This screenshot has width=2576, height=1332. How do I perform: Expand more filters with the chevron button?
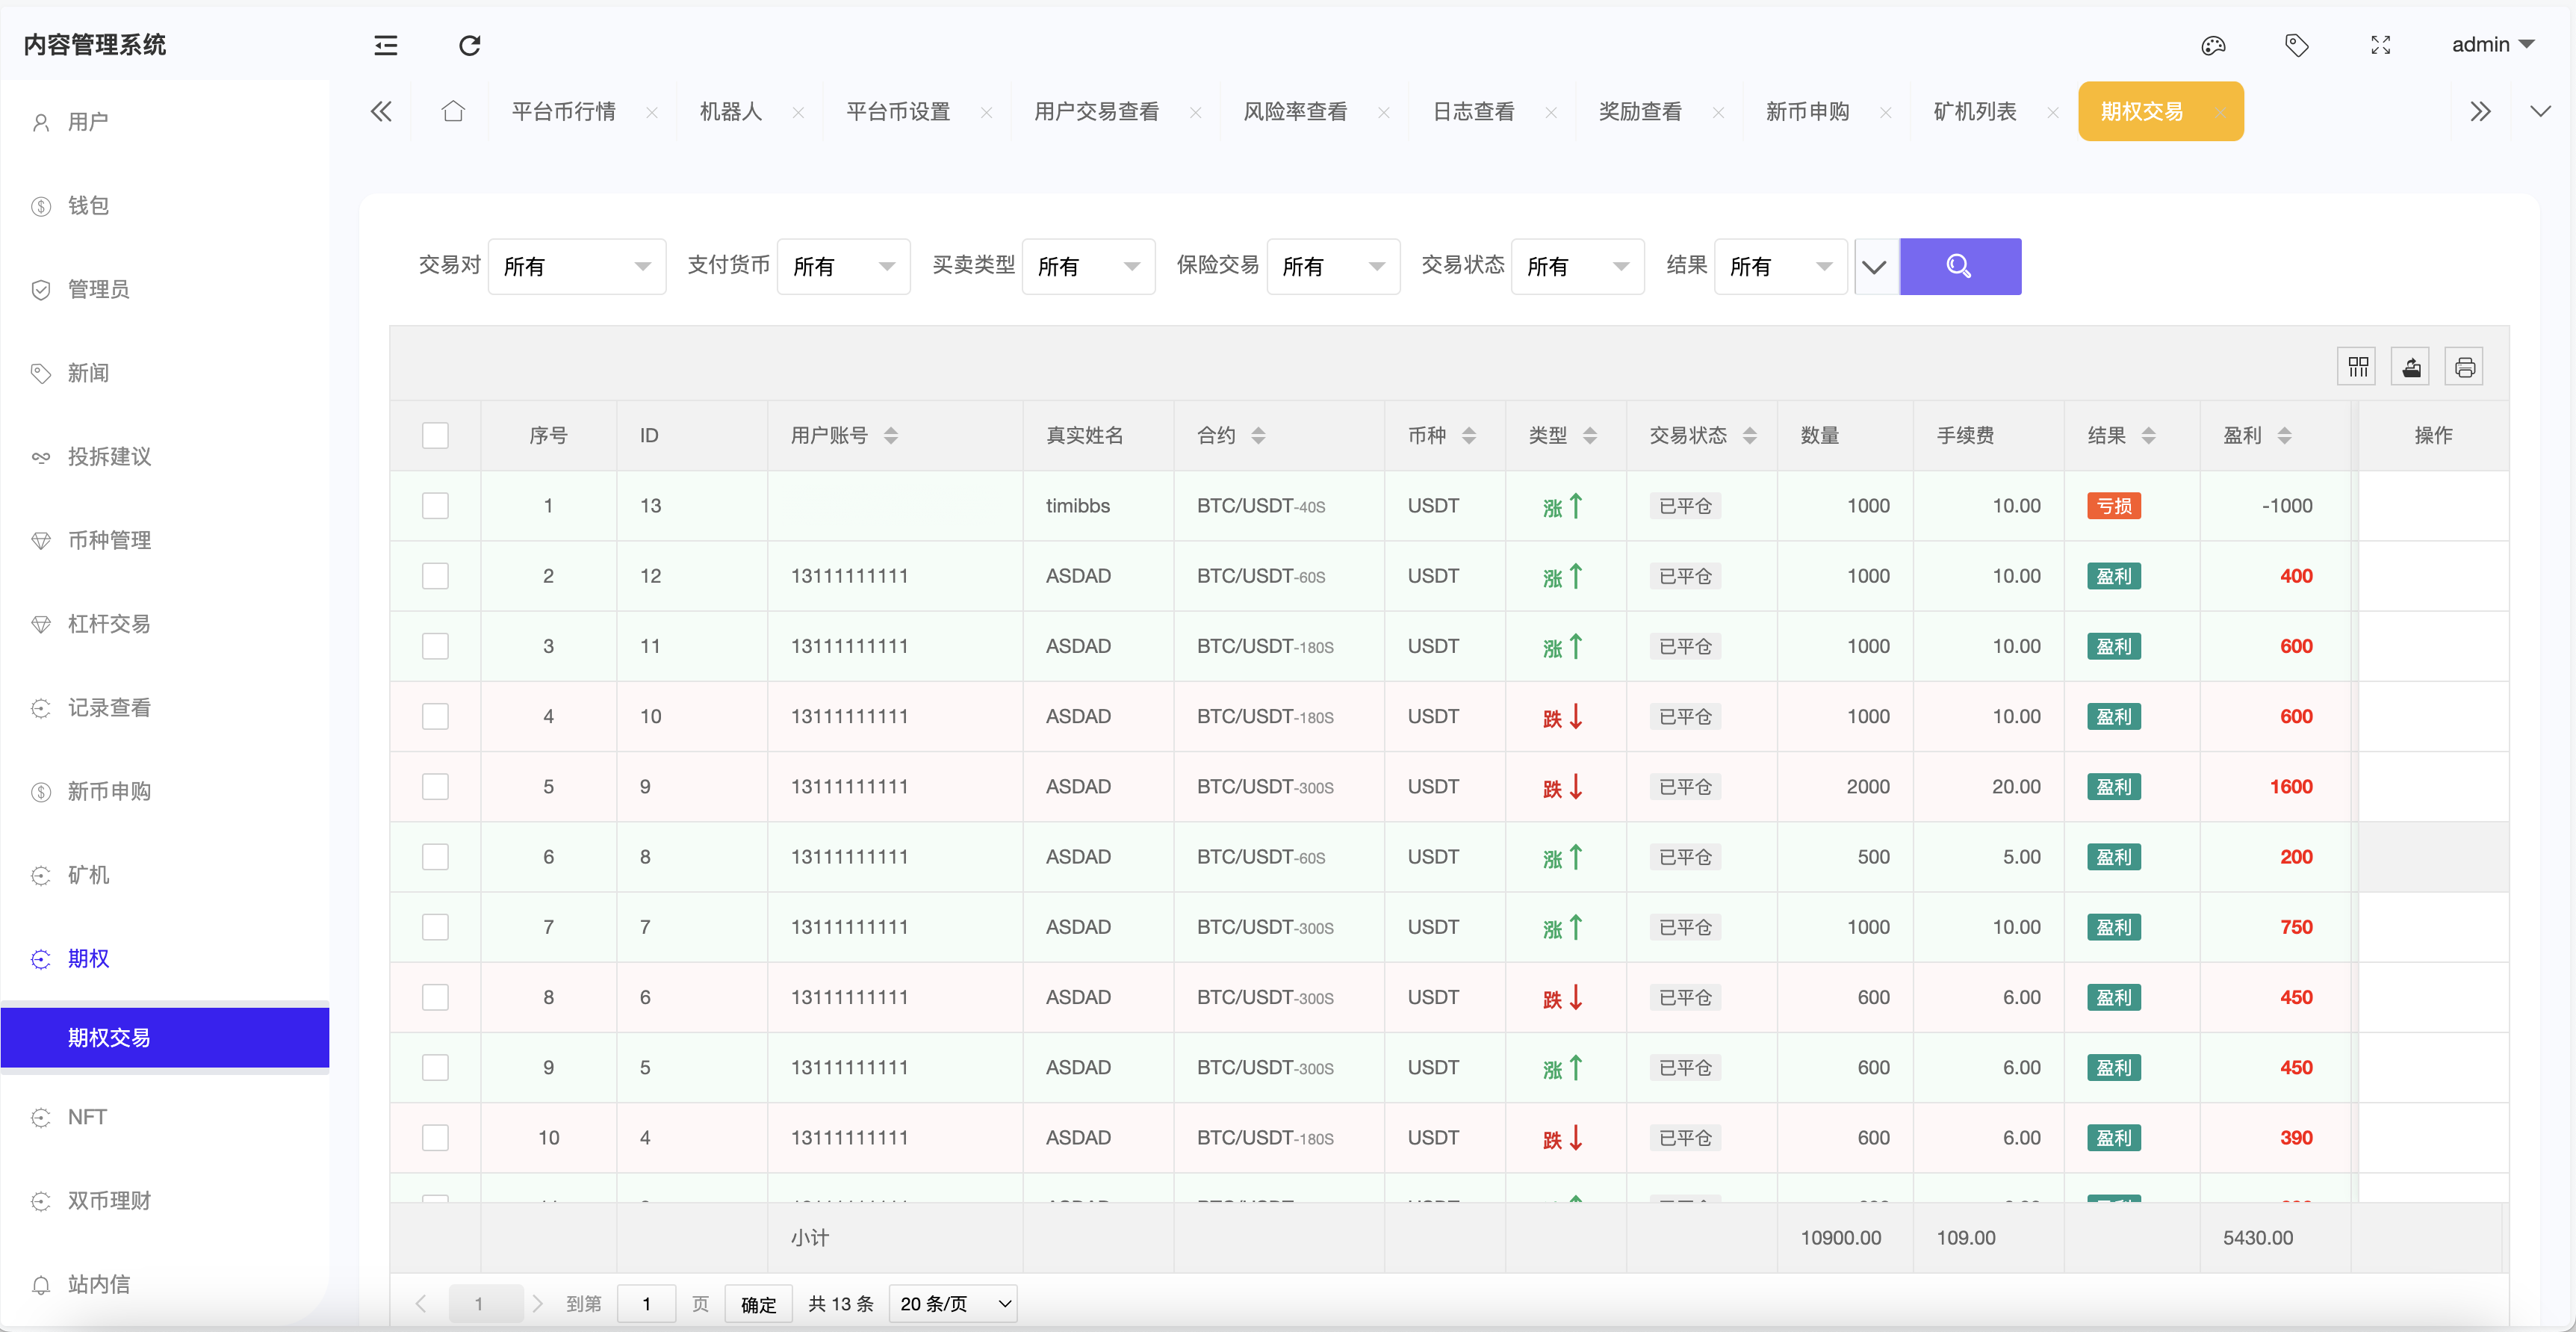pos(1874,266)
